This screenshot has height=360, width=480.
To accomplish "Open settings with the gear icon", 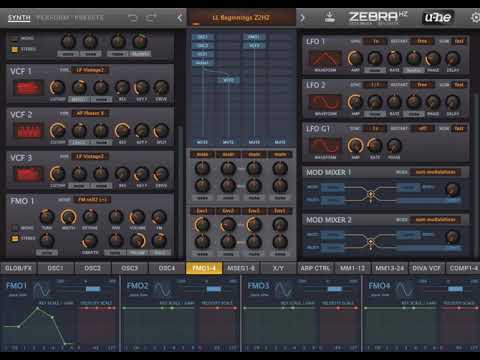I will click(x=475, y=17).
